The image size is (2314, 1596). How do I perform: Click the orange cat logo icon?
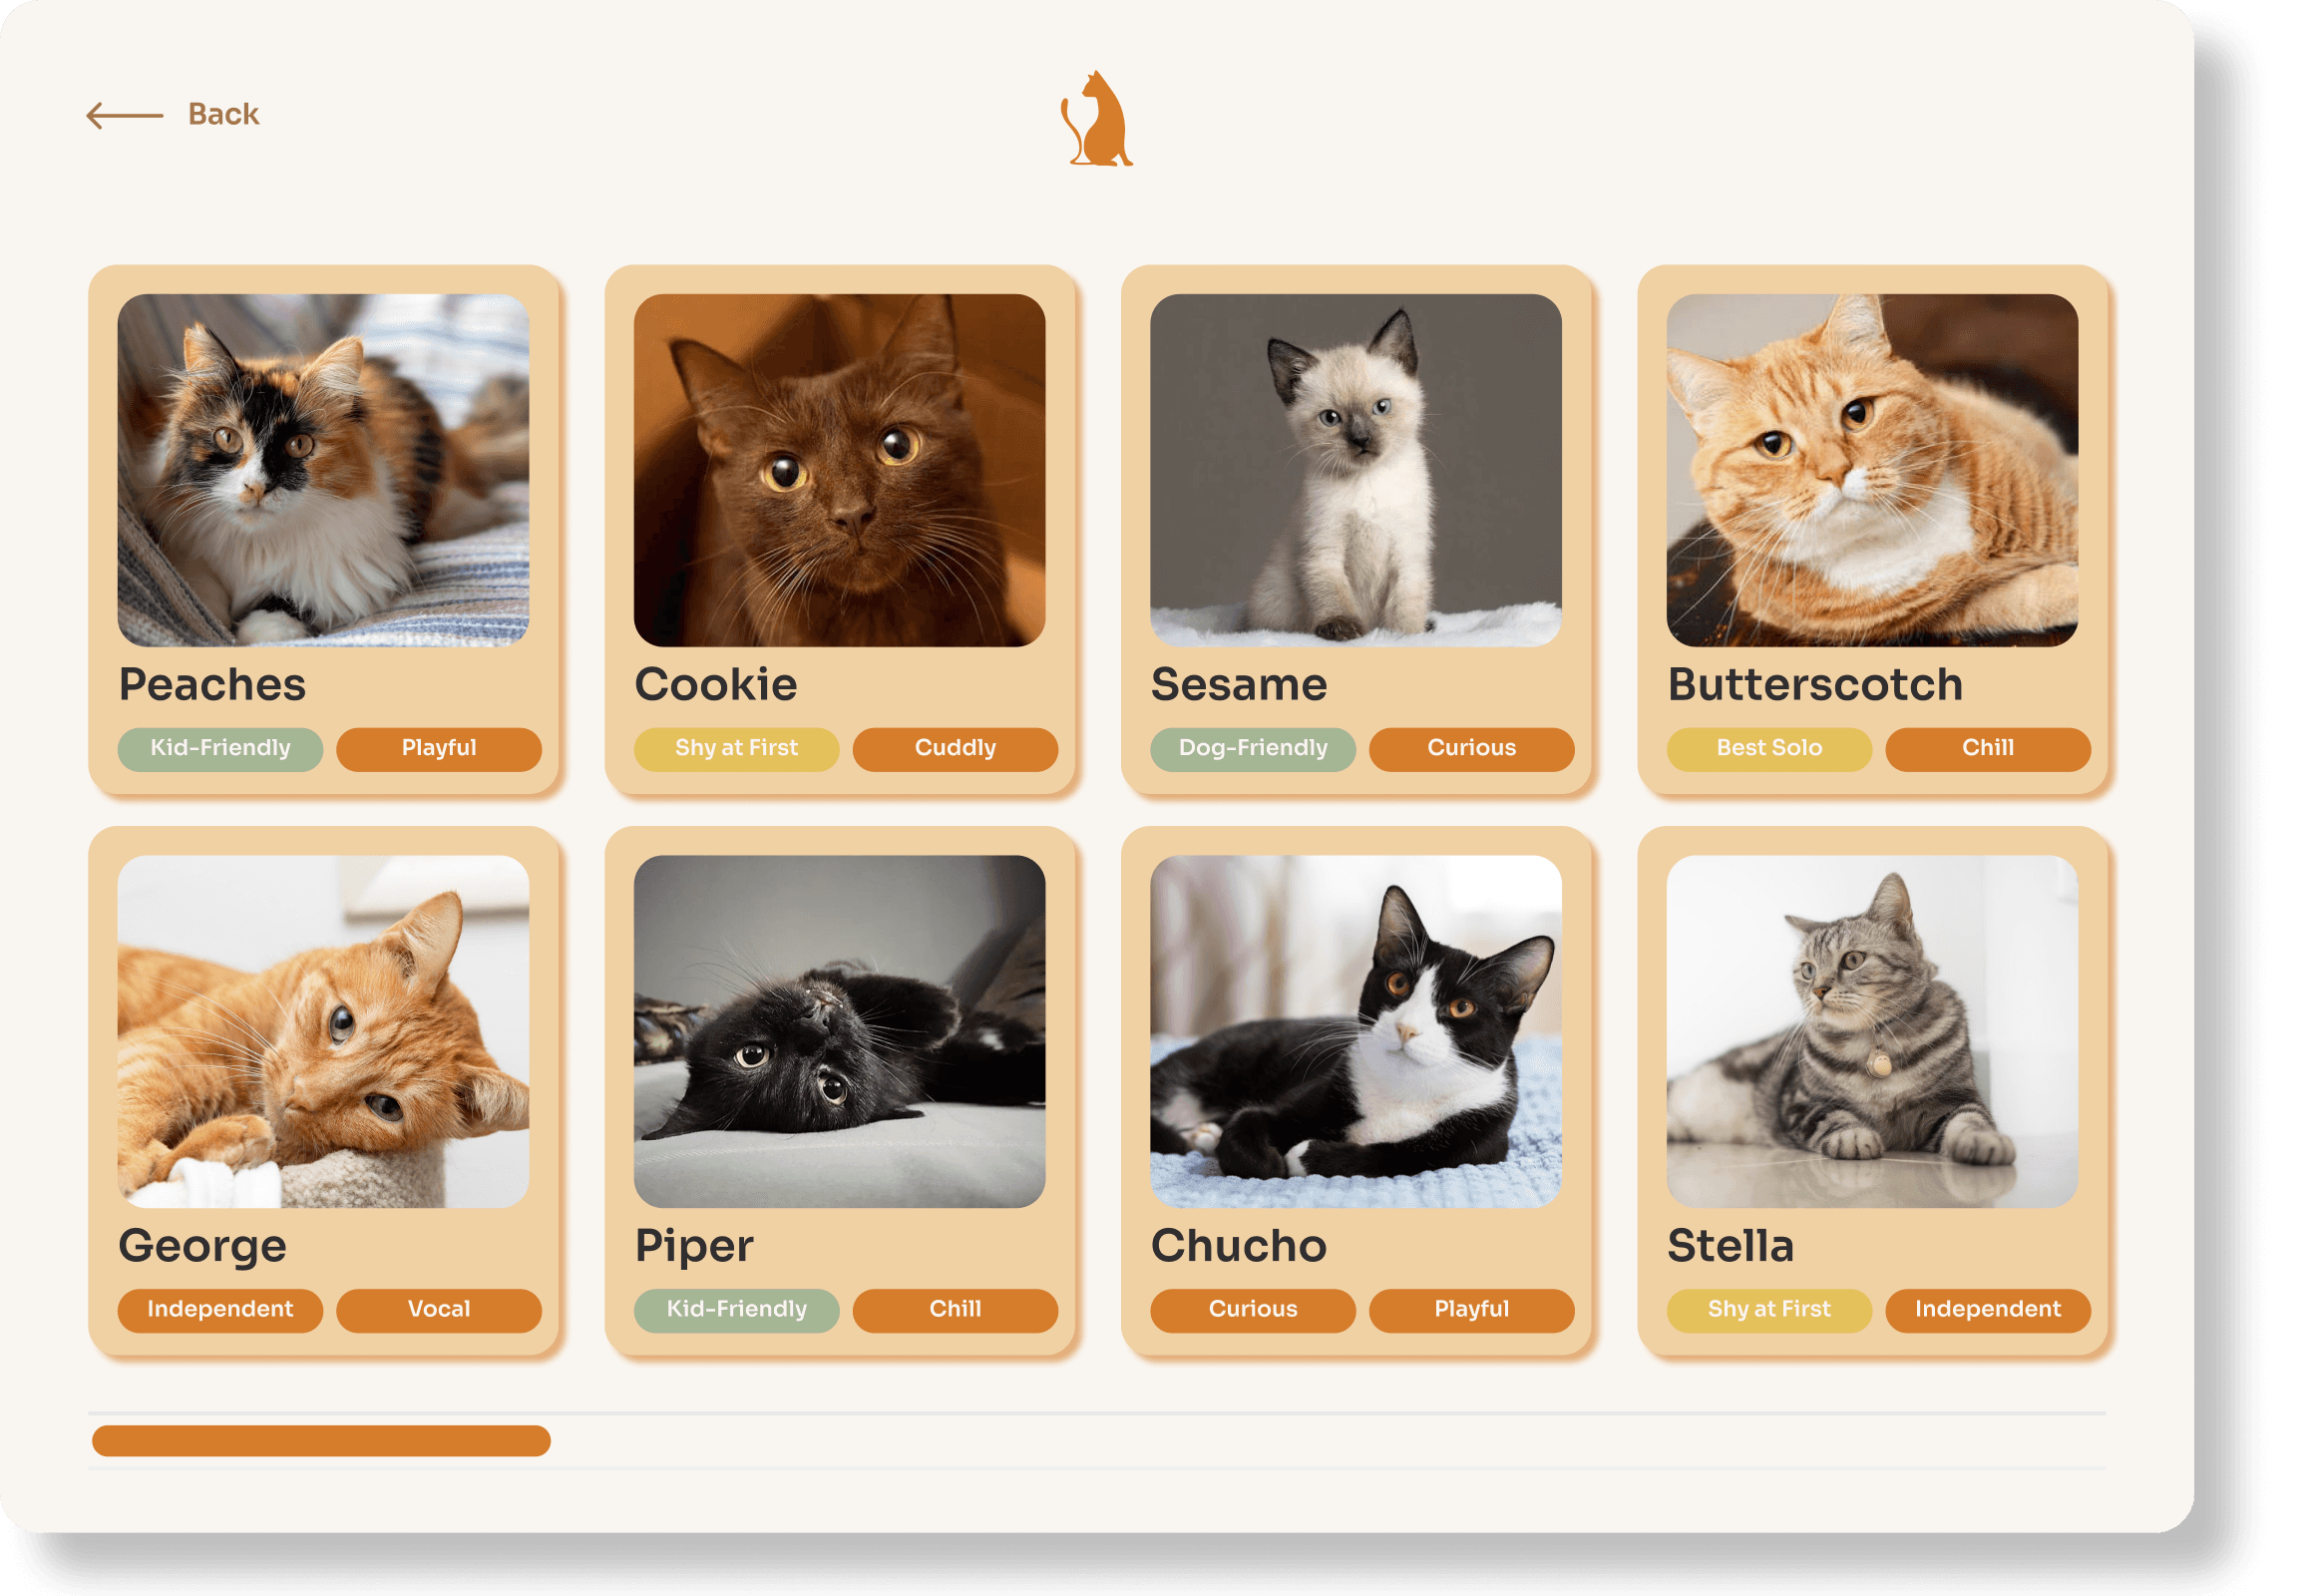[x=1096, y=118]
